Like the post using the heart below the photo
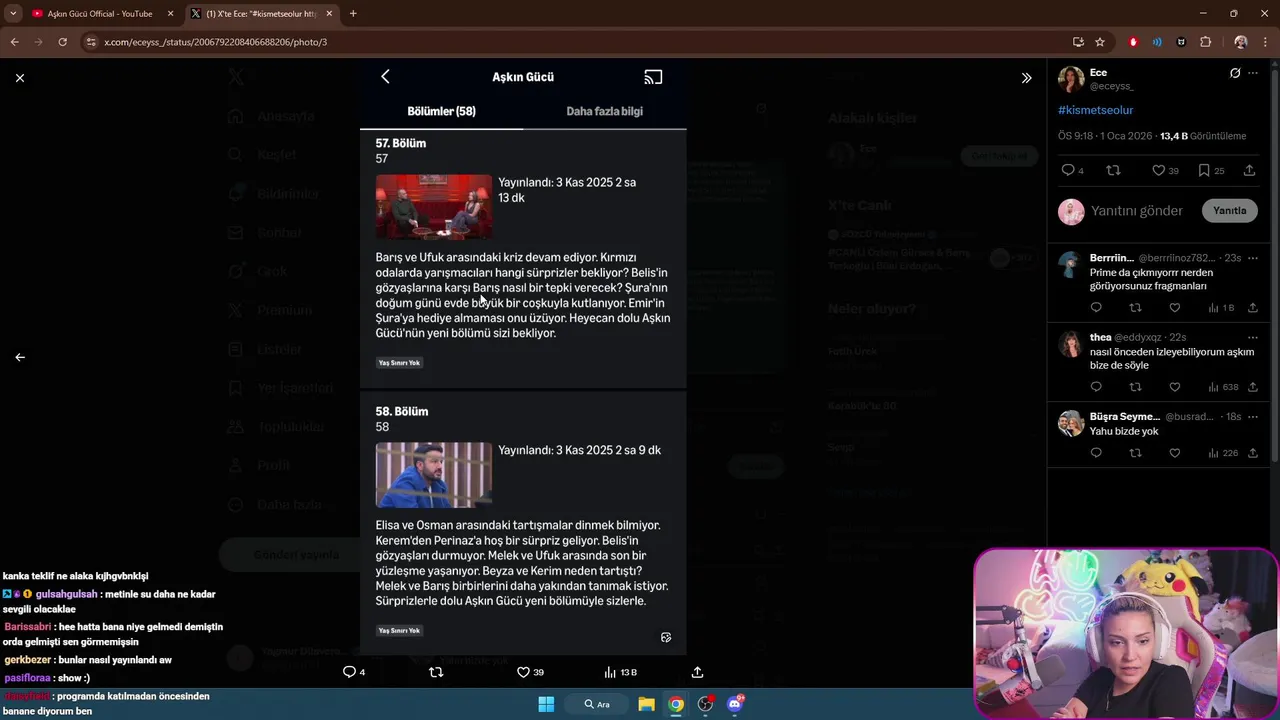The image size is (1280, 720). tap(530, 672)
